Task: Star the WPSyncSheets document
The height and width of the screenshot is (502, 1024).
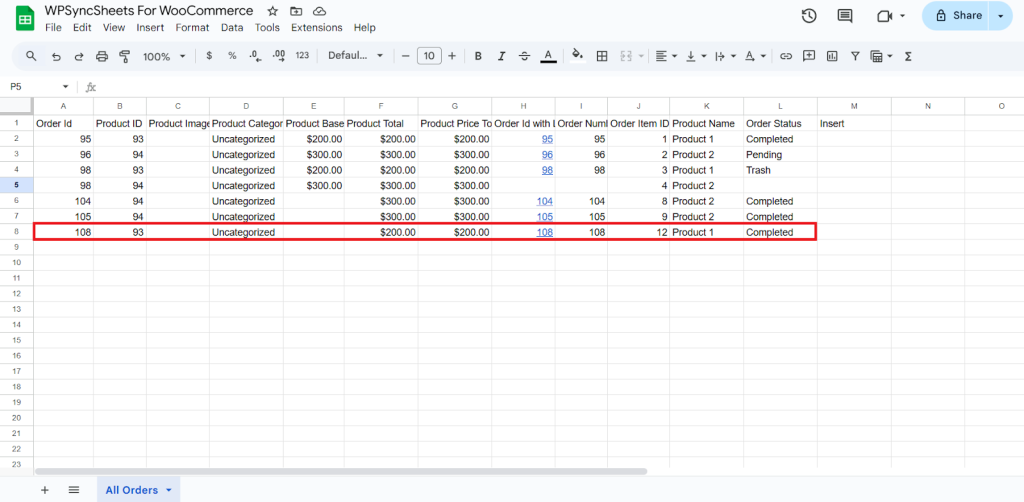Action: 273,11
